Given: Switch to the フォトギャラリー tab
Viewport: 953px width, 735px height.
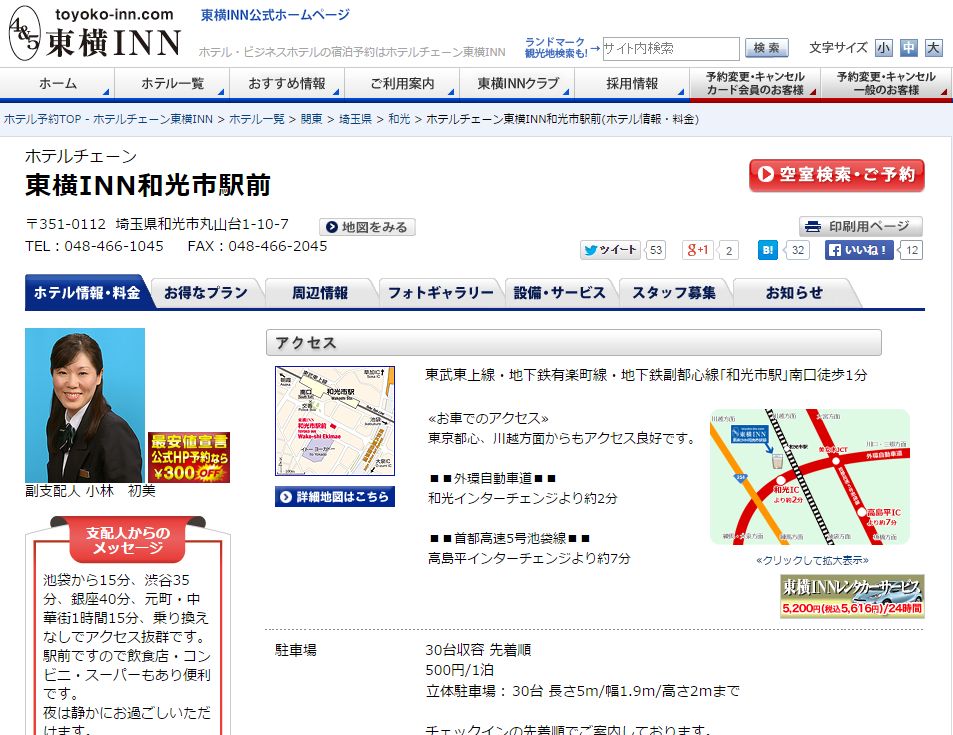Looking at the screenshot, I should [x=441, y=293].
